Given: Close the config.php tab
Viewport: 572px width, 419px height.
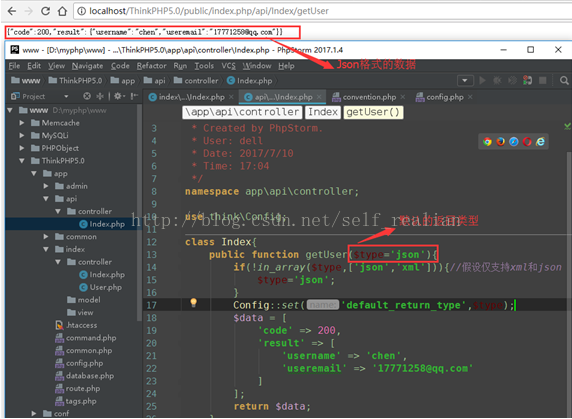Looking at the screenshot, I should 470,97.
